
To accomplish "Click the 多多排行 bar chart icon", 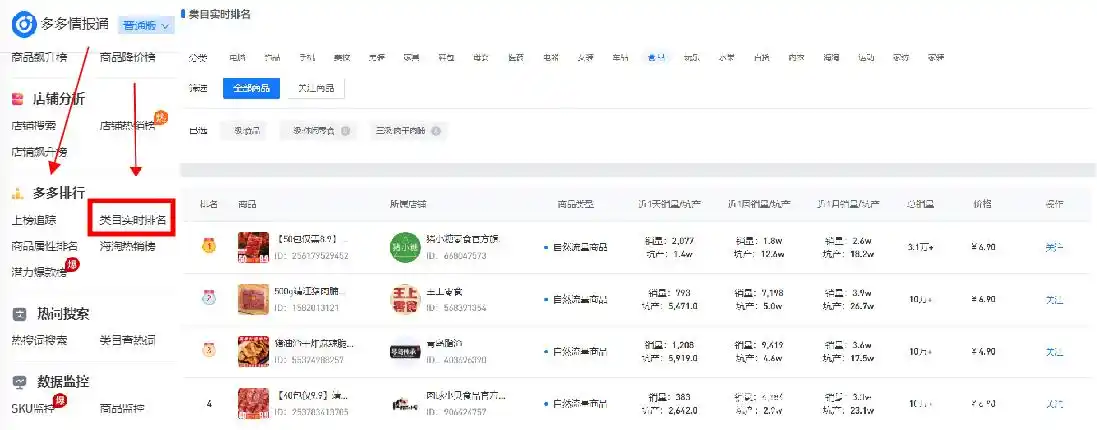I will point(18,192).
